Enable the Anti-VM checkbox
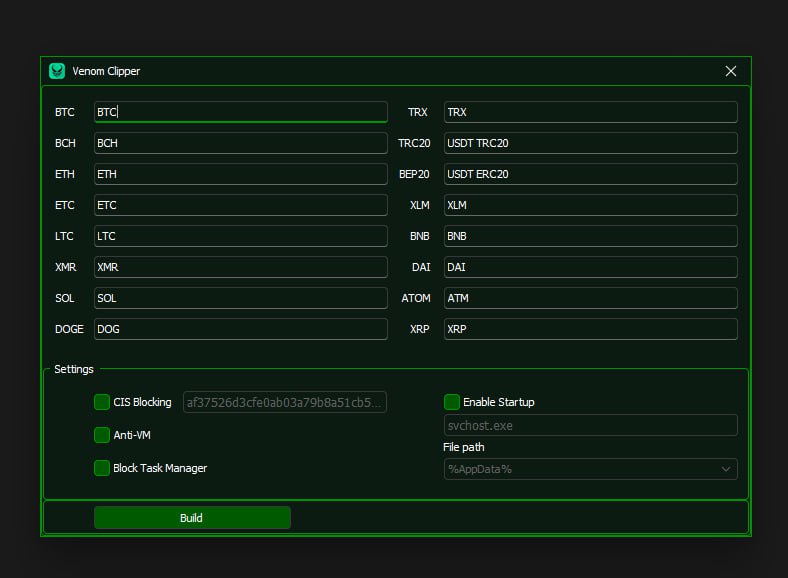 pos(102,435)
